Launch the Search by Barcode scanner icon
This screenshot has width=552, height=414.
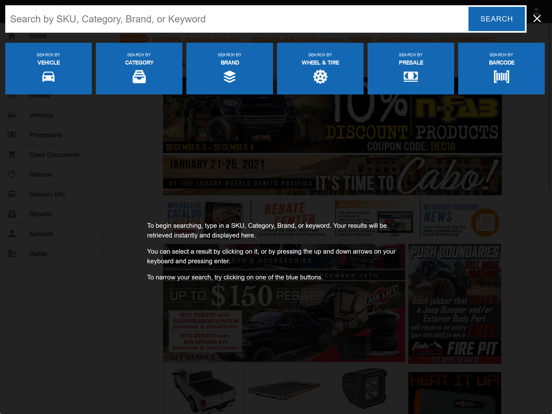coord(501,76)
